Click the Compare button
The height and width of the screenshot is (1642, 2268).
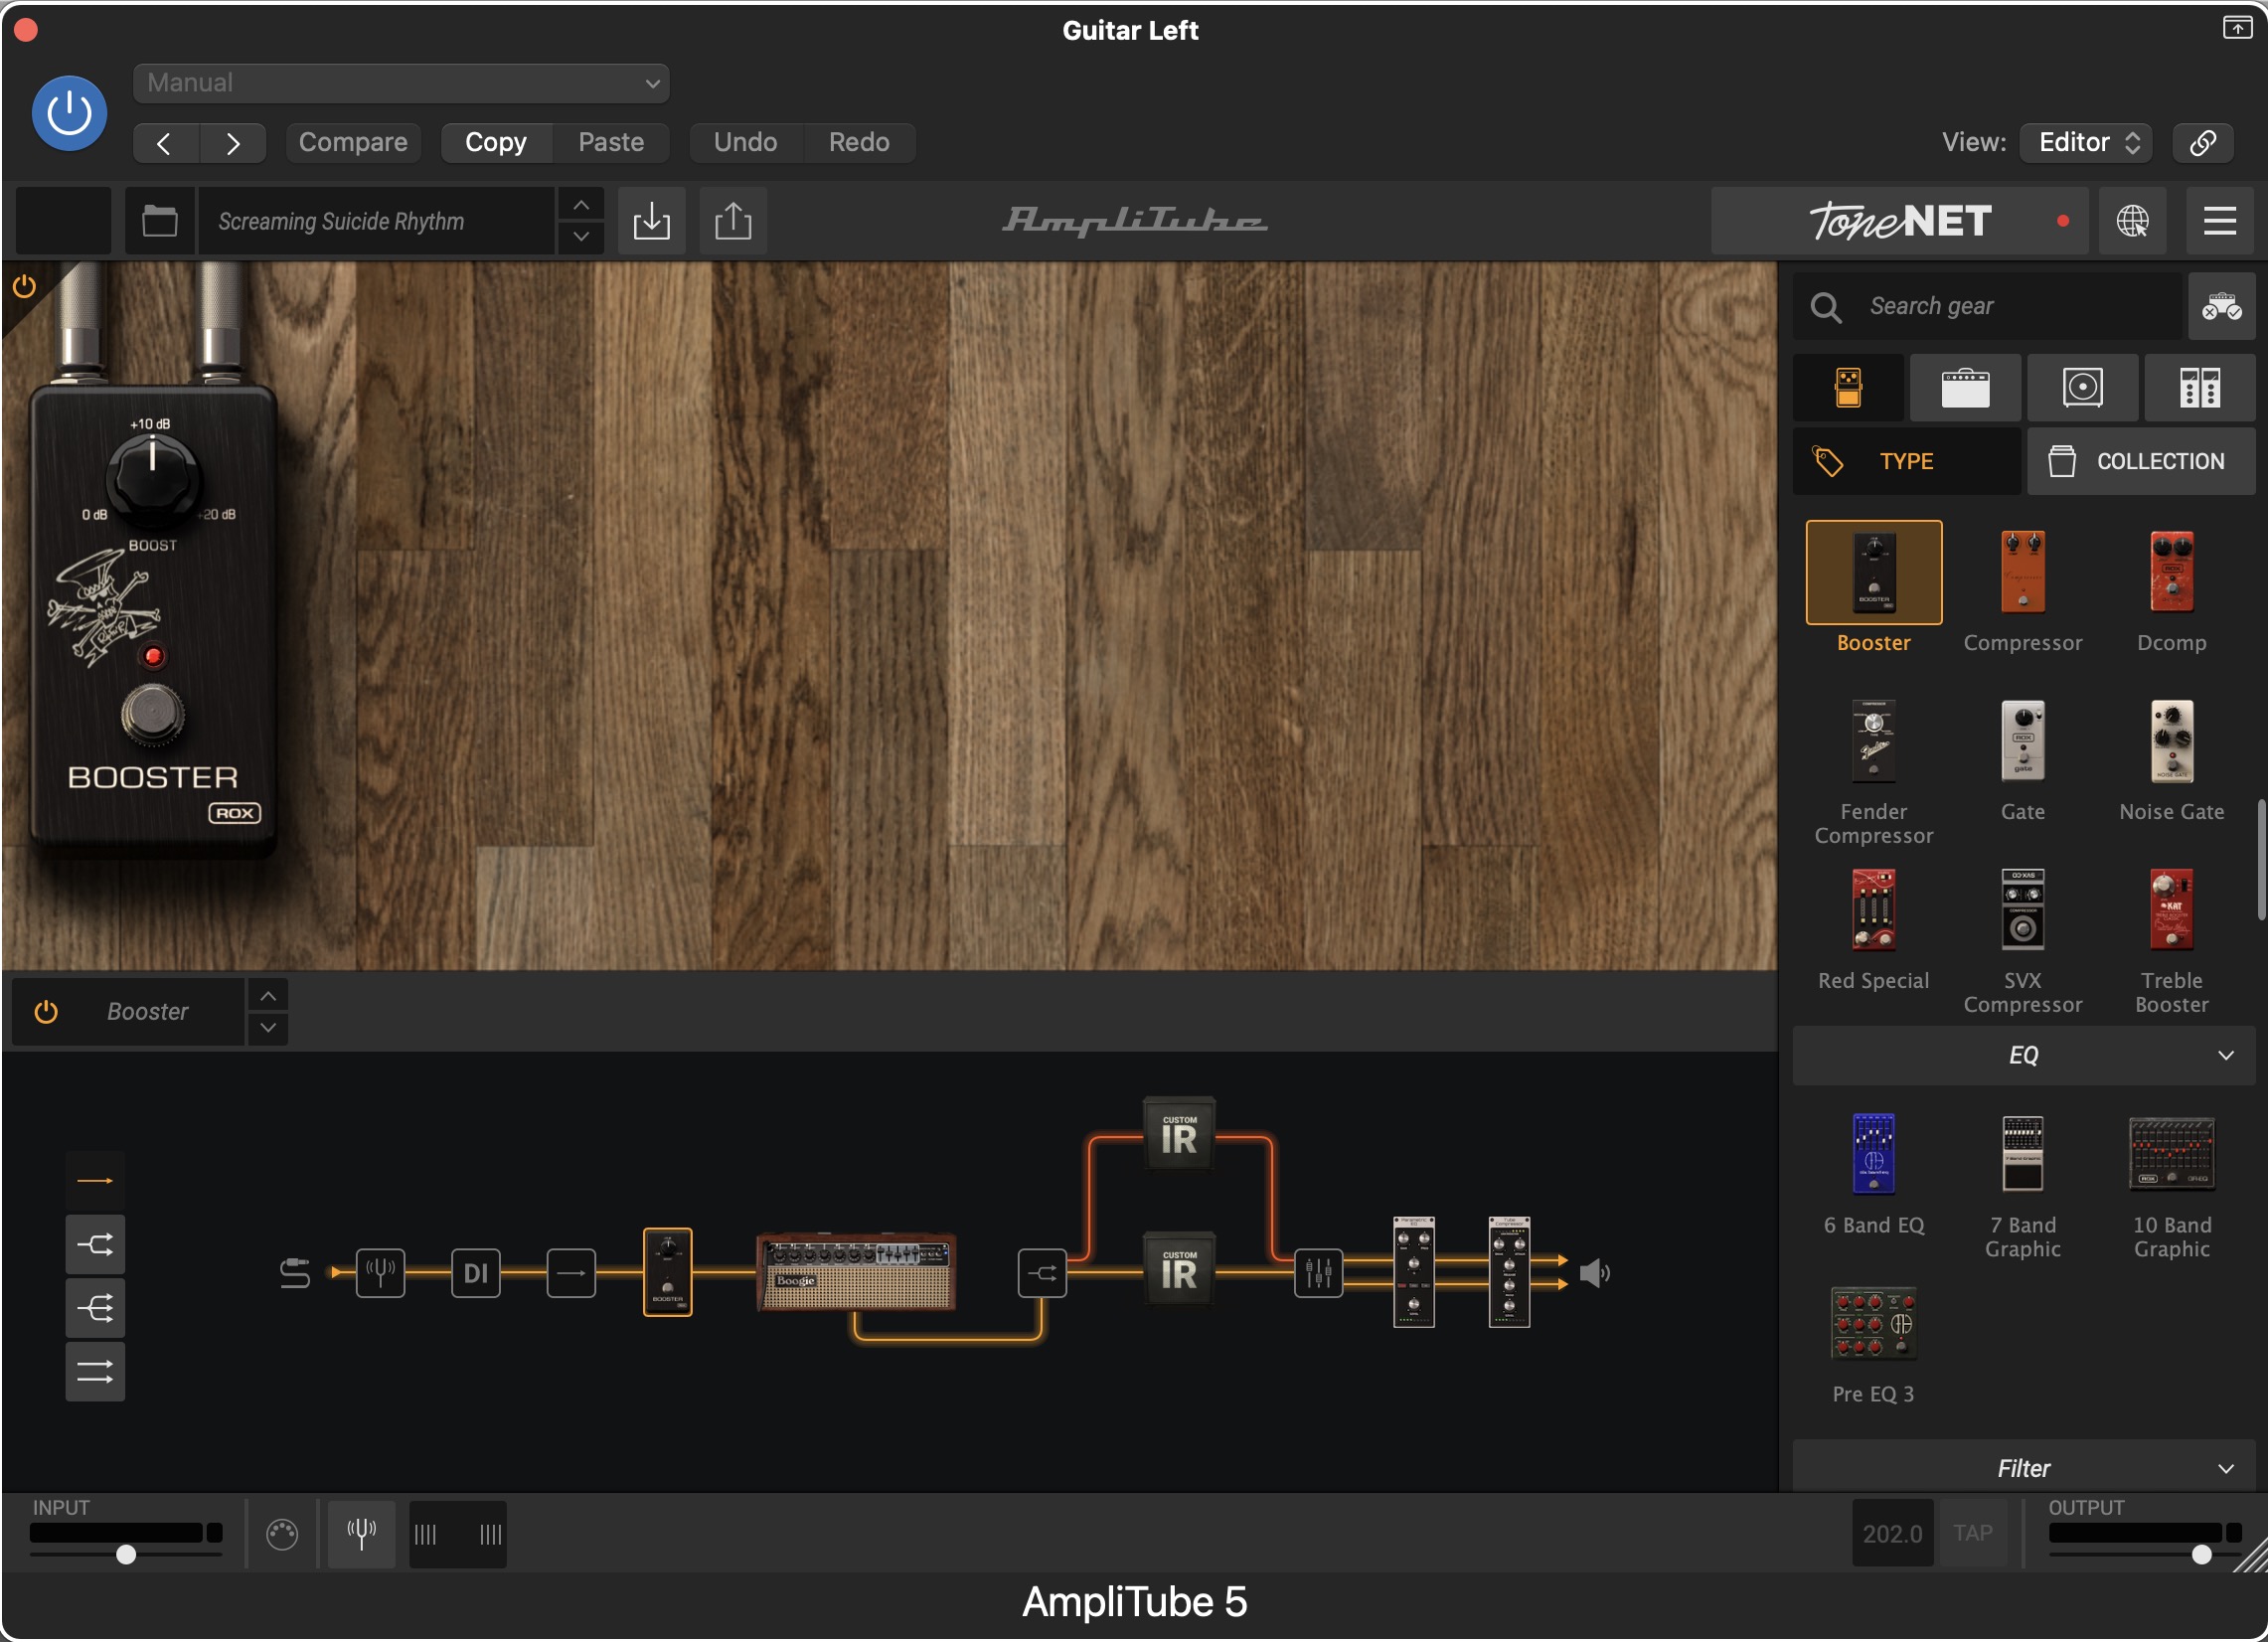click(353, 143)
